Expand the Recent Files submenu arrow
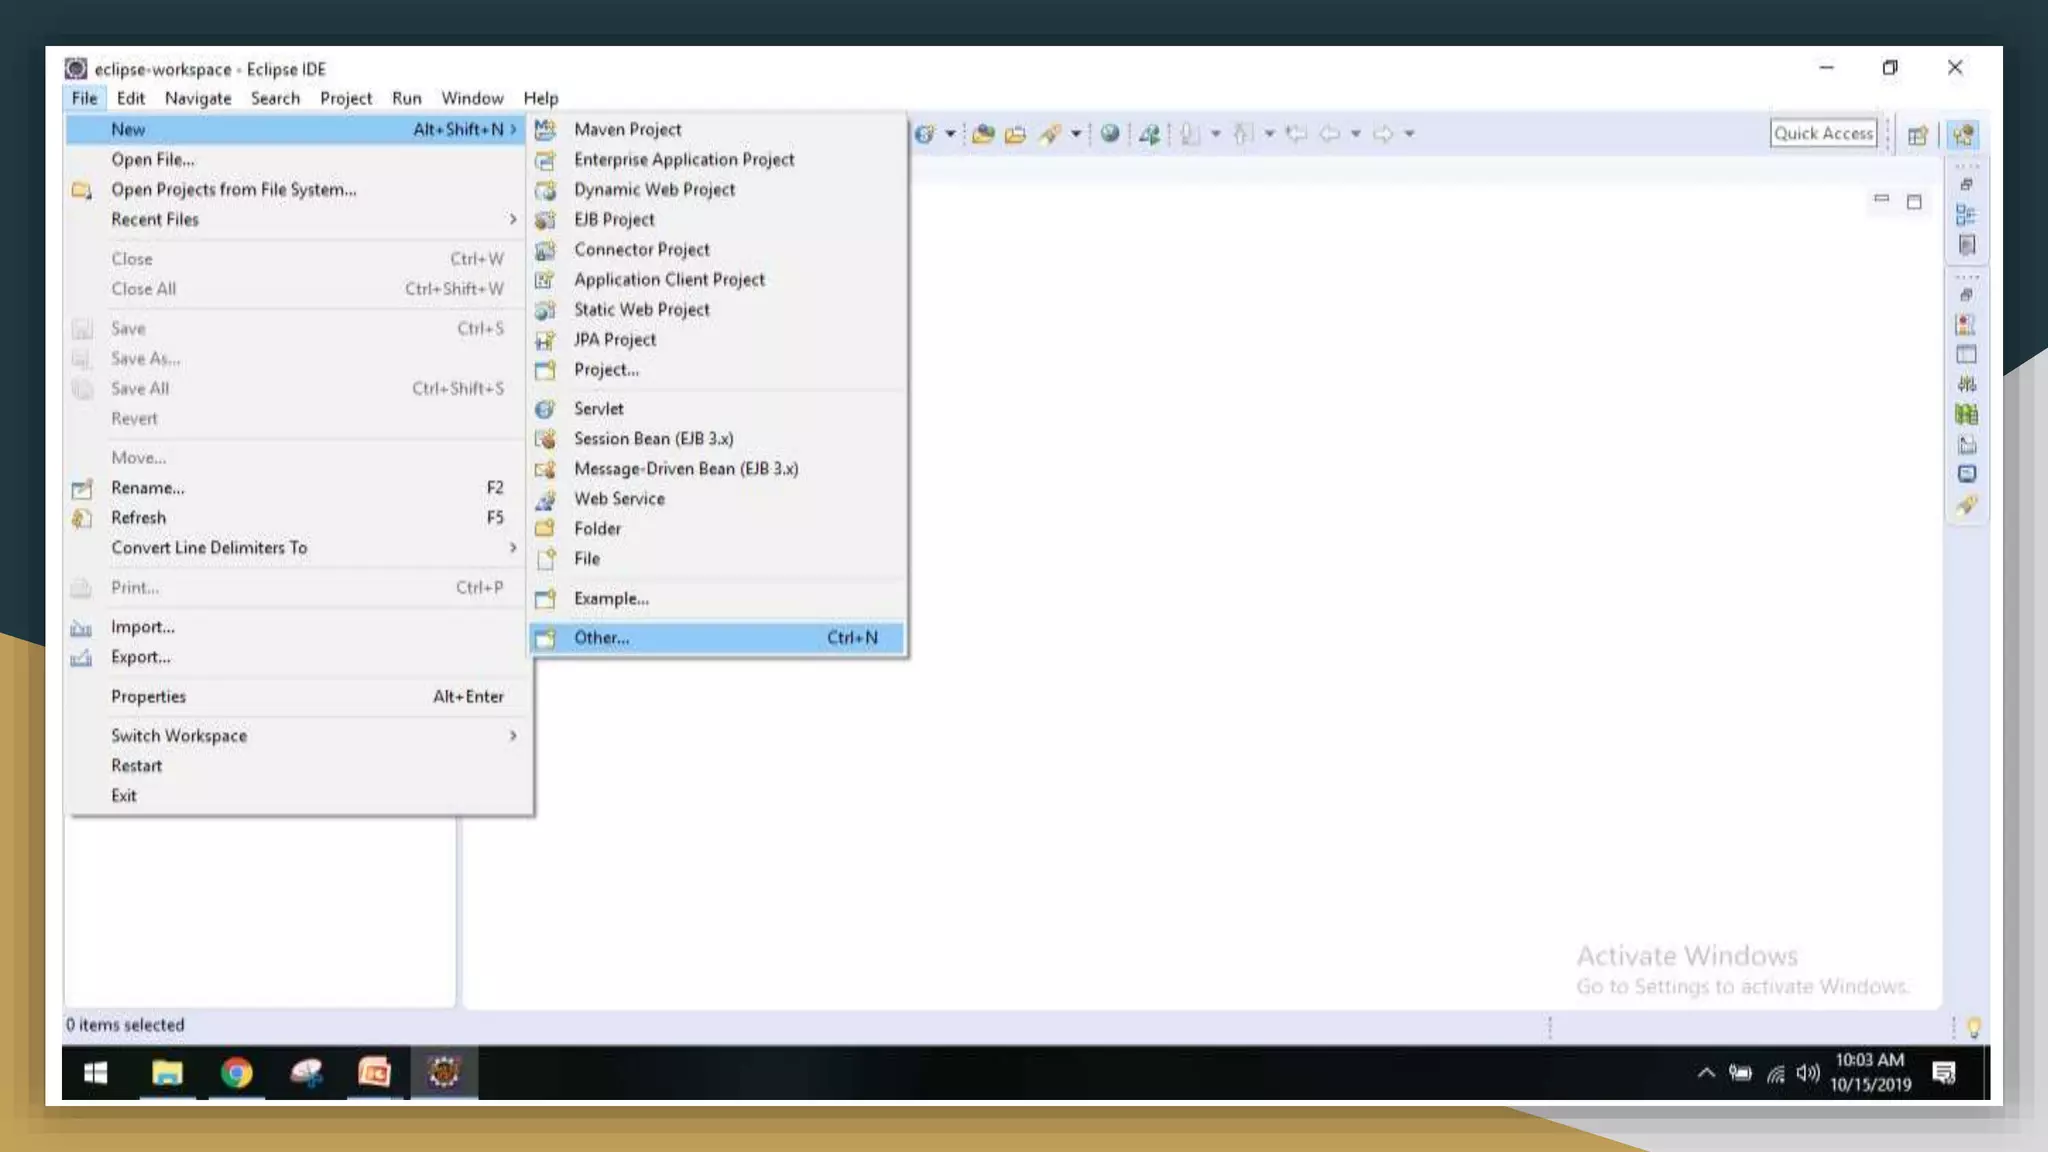The height and width of the screenshot is (1152, 2048). point(513,219)
